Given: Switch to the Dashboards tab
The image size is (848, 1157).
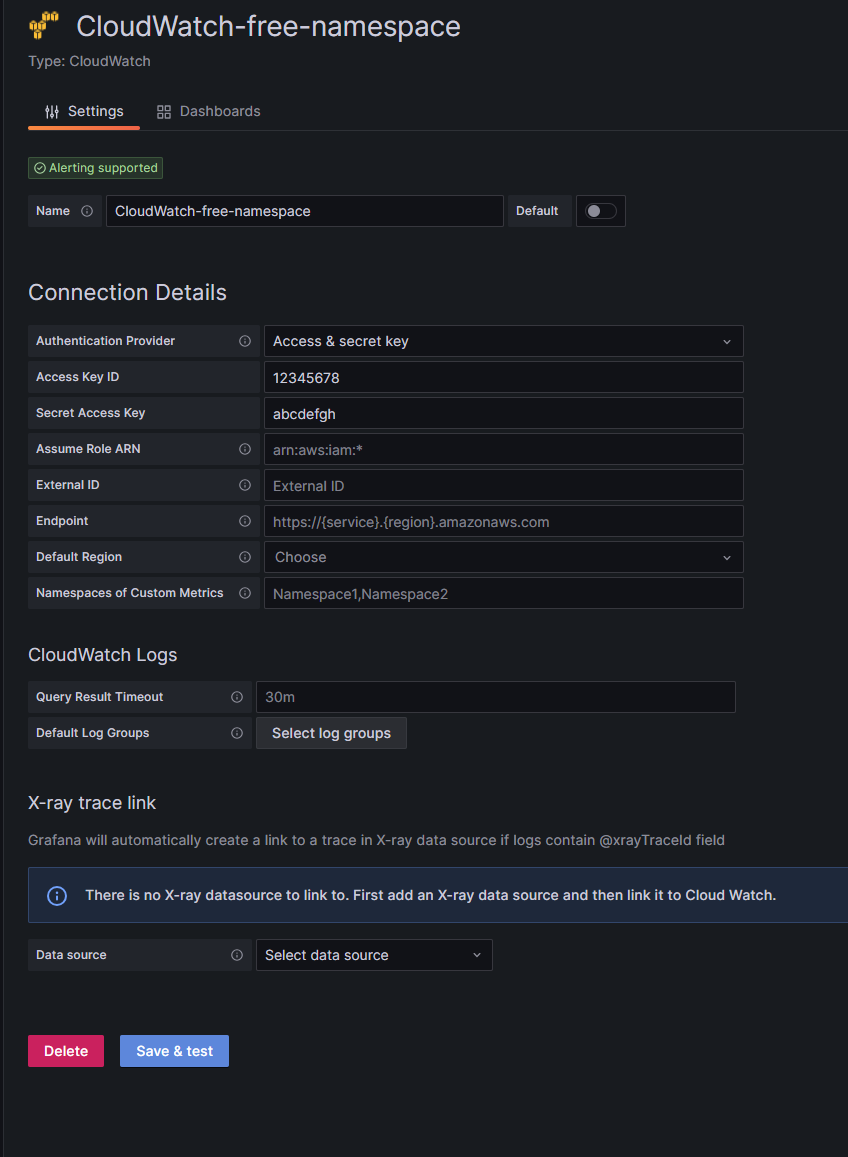Looking at the screenshot, I should pyautogui.click(x=209, y=111).
